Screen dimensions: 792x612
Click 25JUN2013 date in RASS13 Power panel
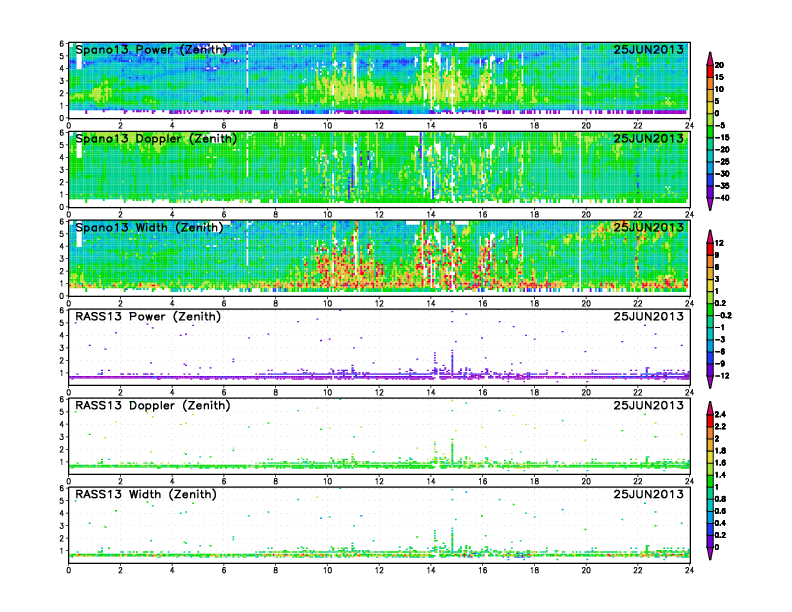(x=649, y=317)
